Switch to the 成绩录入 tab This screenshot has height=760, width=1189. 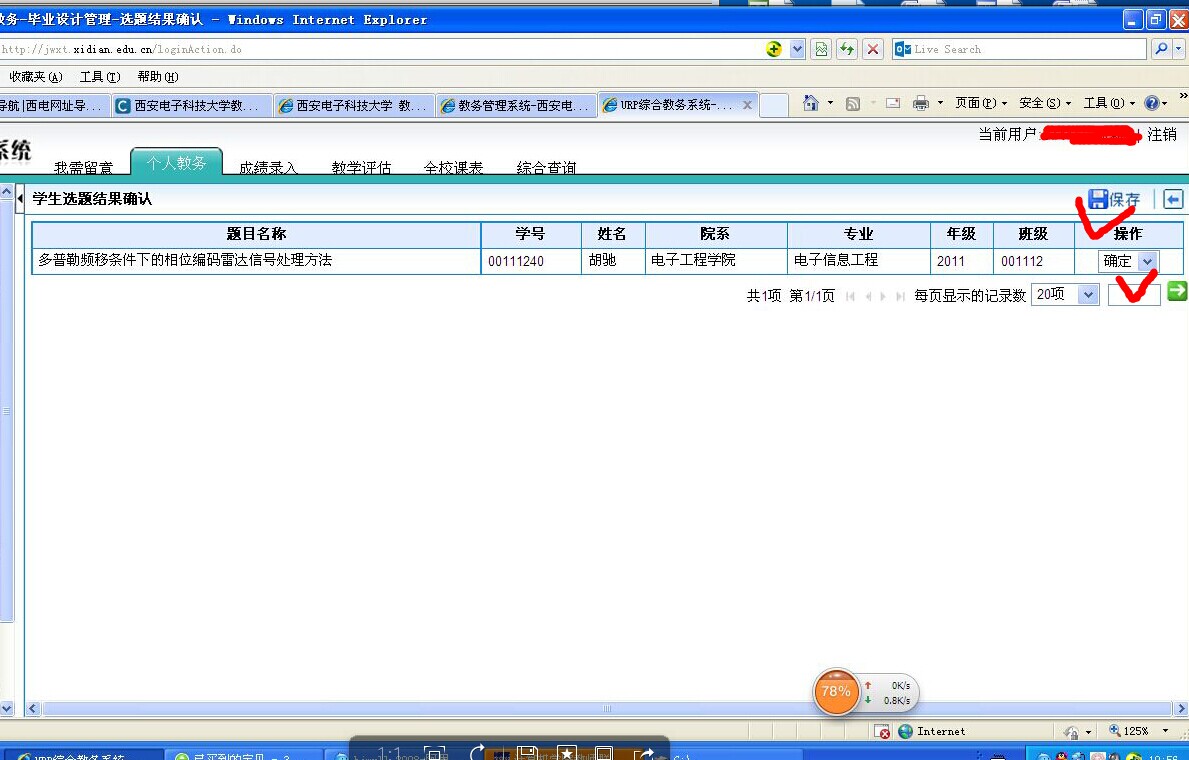268,167
